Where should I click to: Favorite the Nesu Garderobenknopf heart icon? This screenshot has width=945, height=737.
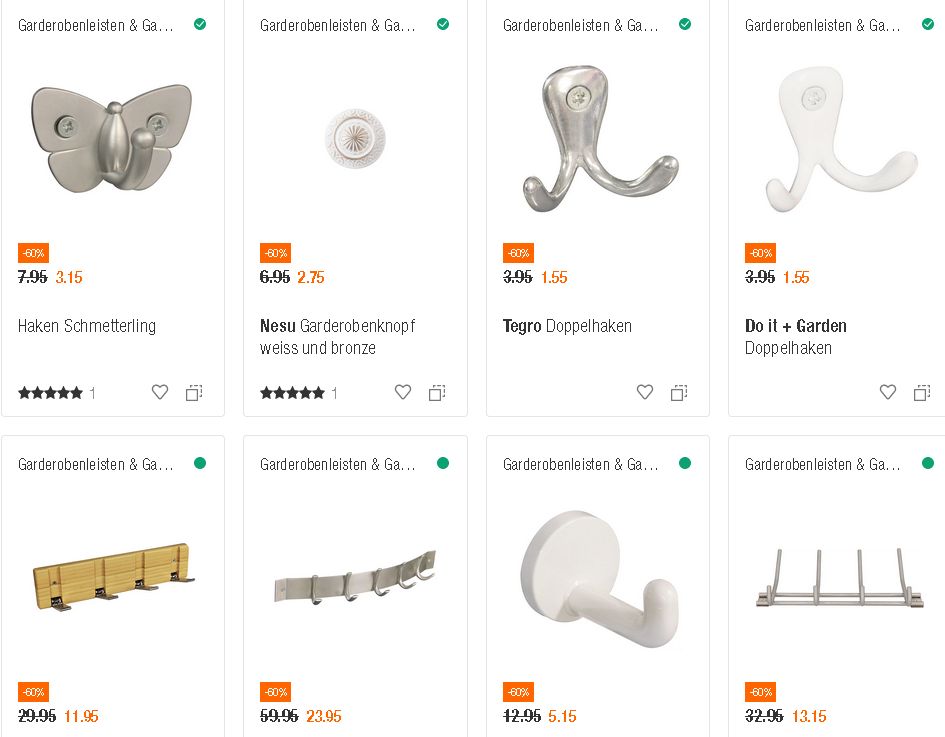tap(403, 392)
